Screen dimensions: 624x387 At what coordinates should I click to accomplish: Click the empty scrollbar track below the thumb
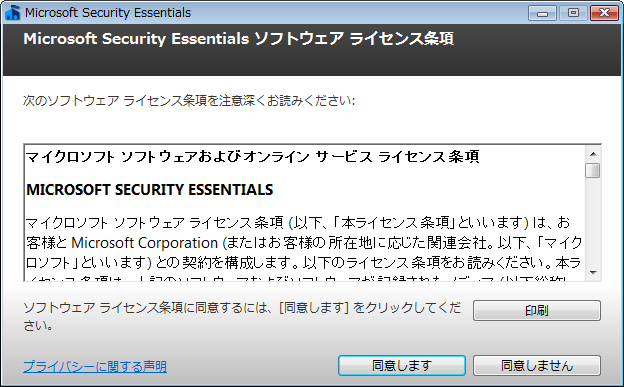593,222
